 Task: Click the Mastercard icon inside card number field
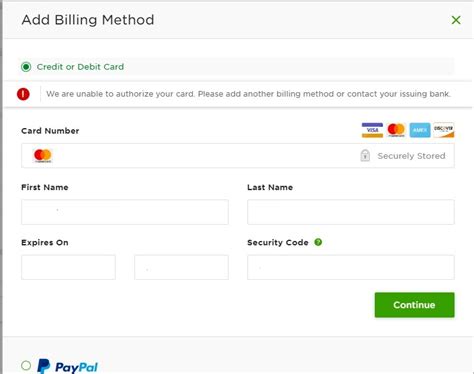click(43, 155)
